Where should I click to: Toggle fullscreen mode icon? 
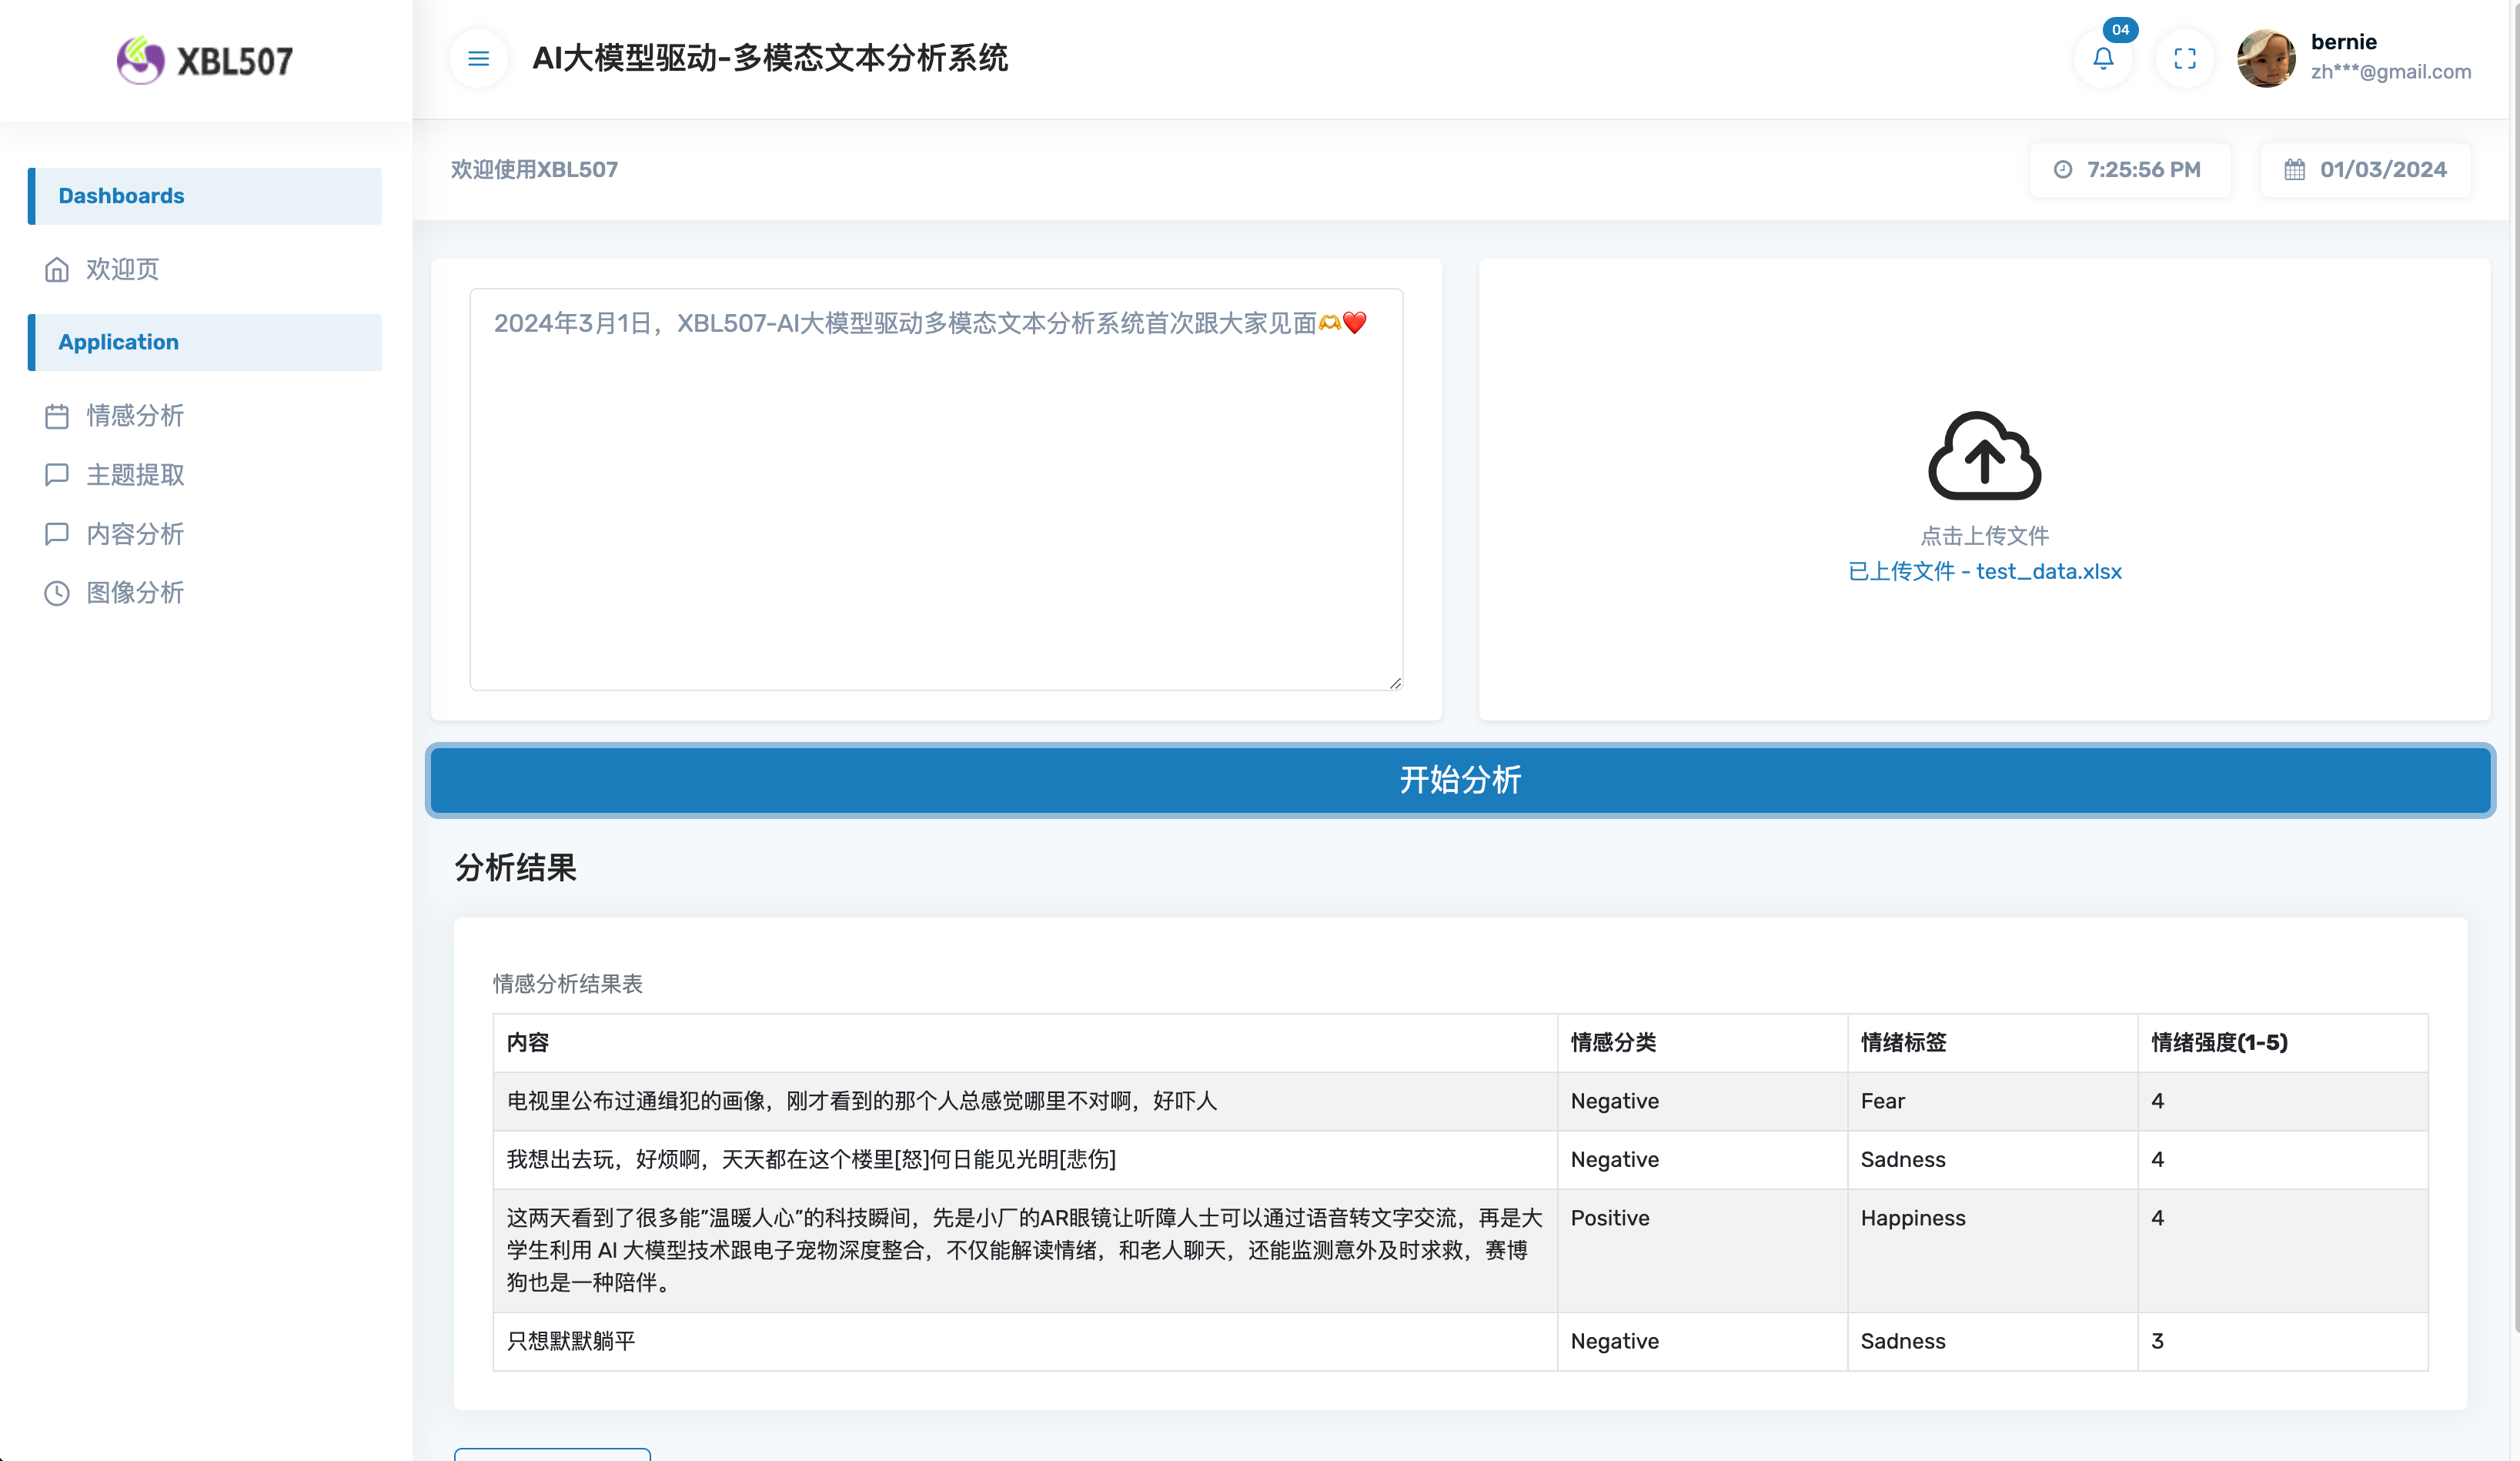pyautogui.click(x=2185, y=59)
